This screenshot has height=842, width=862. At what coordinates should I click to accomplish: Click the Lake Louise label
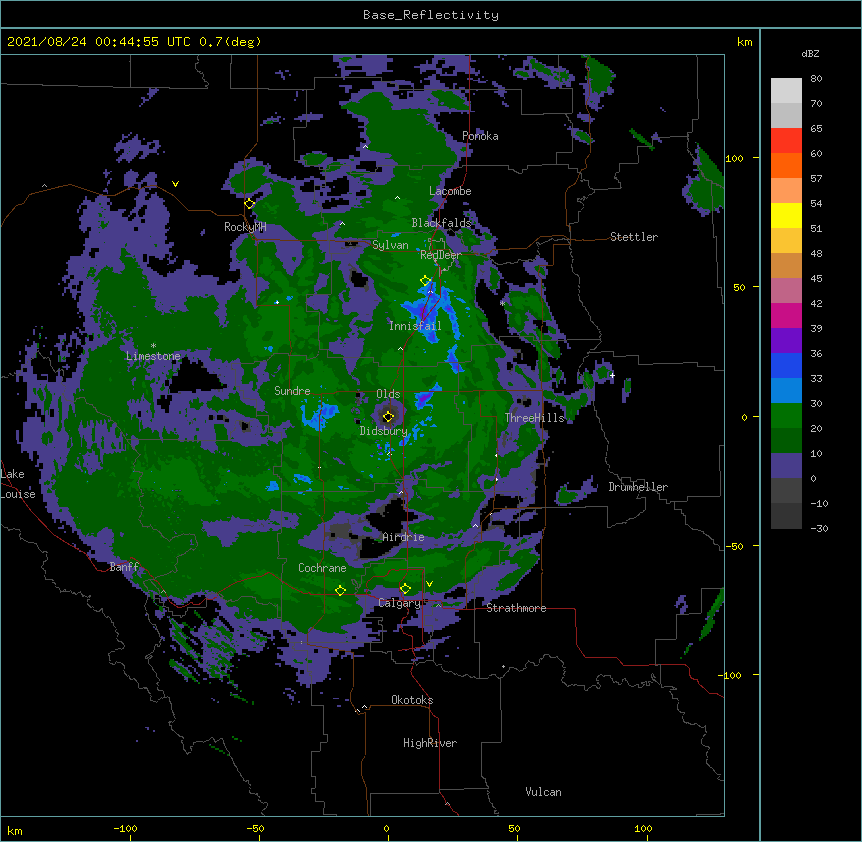pos(18,484)
